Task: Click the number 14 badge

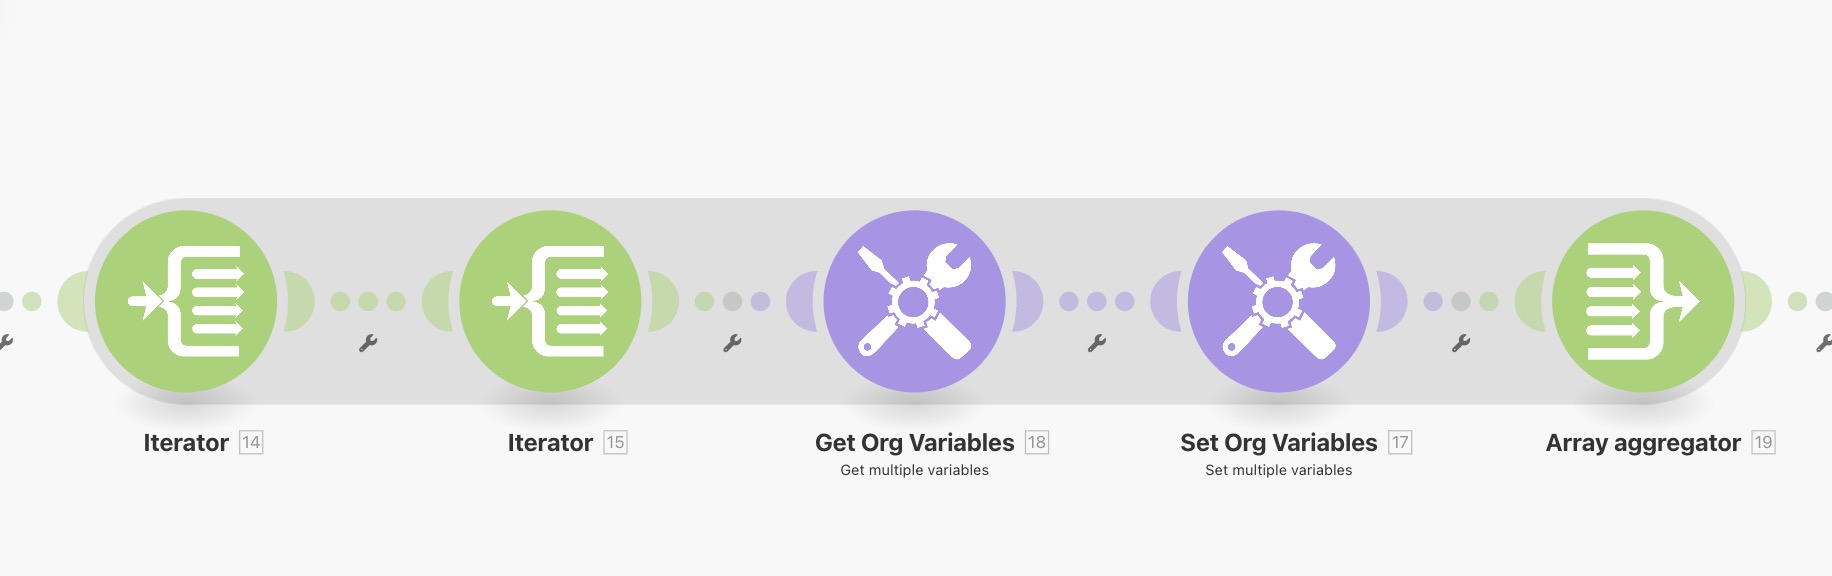Action: point(251,442)
